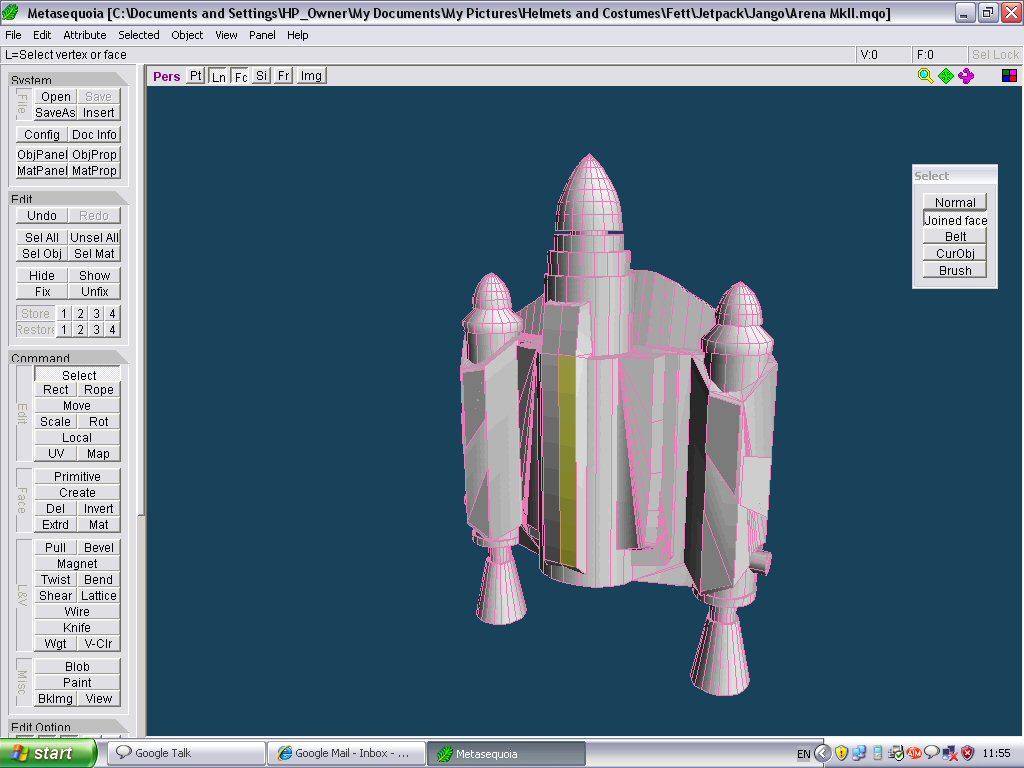Click the red security shield tray icon
This screenshot has width=1024, height=768.
(x=967, y=754)
